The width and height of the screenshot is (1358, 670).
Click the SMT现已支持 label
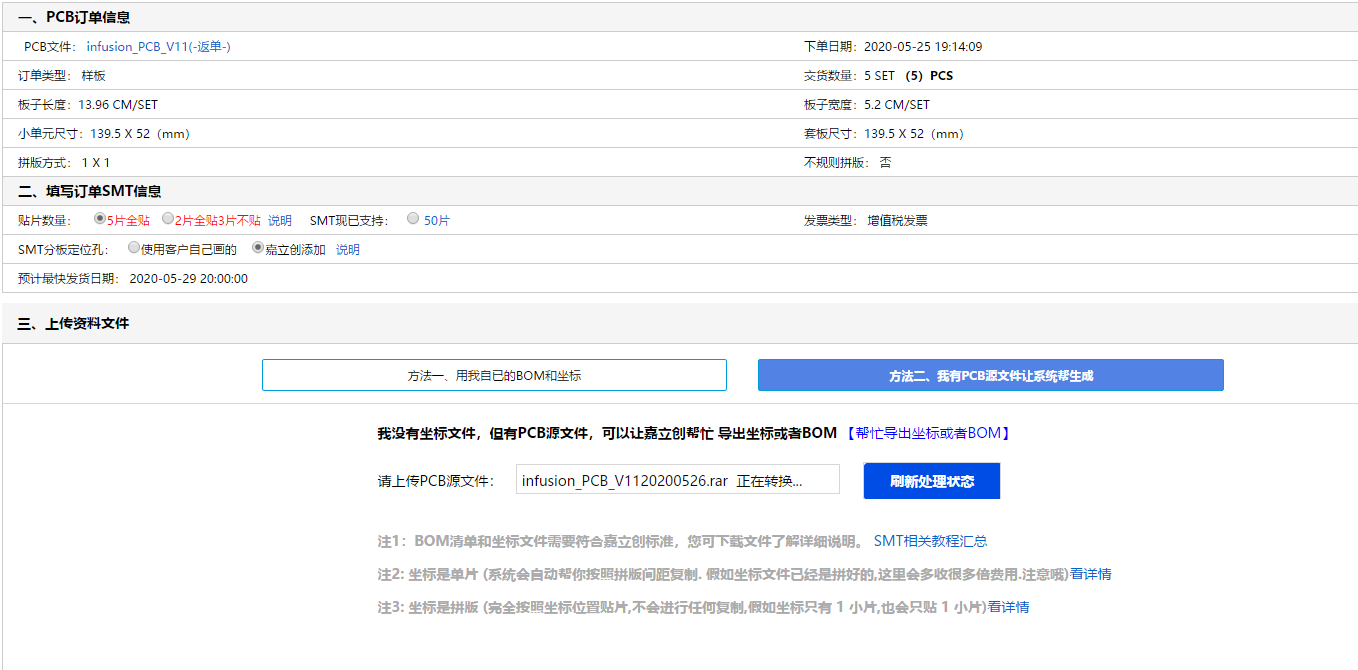pos(350,221)
